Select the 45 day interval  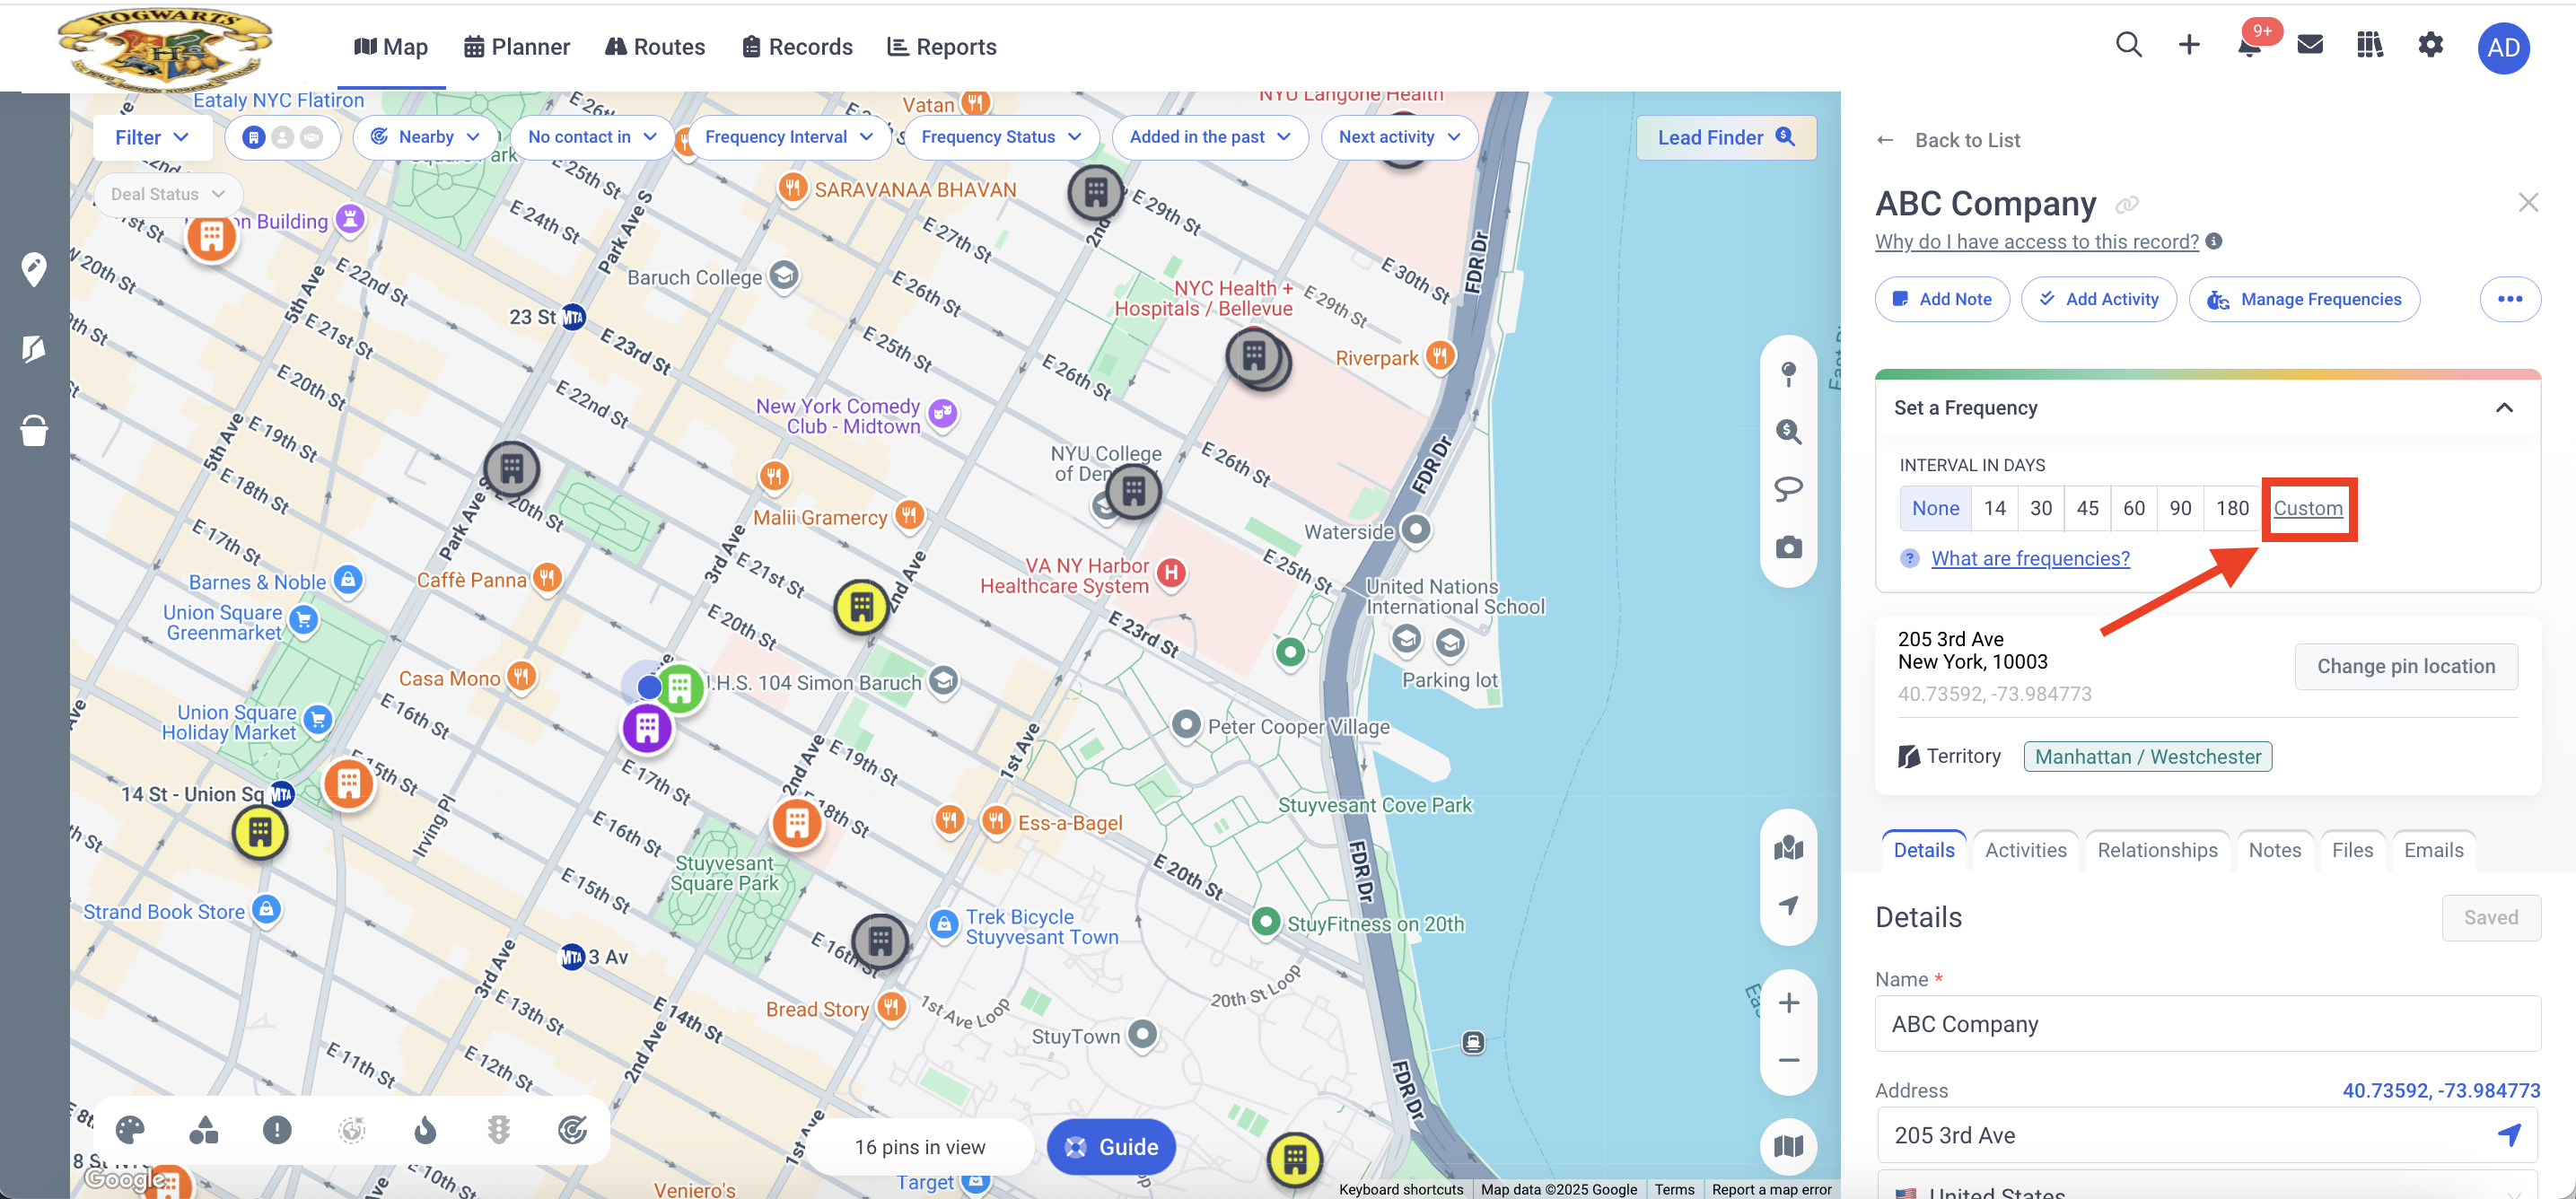2087,508
